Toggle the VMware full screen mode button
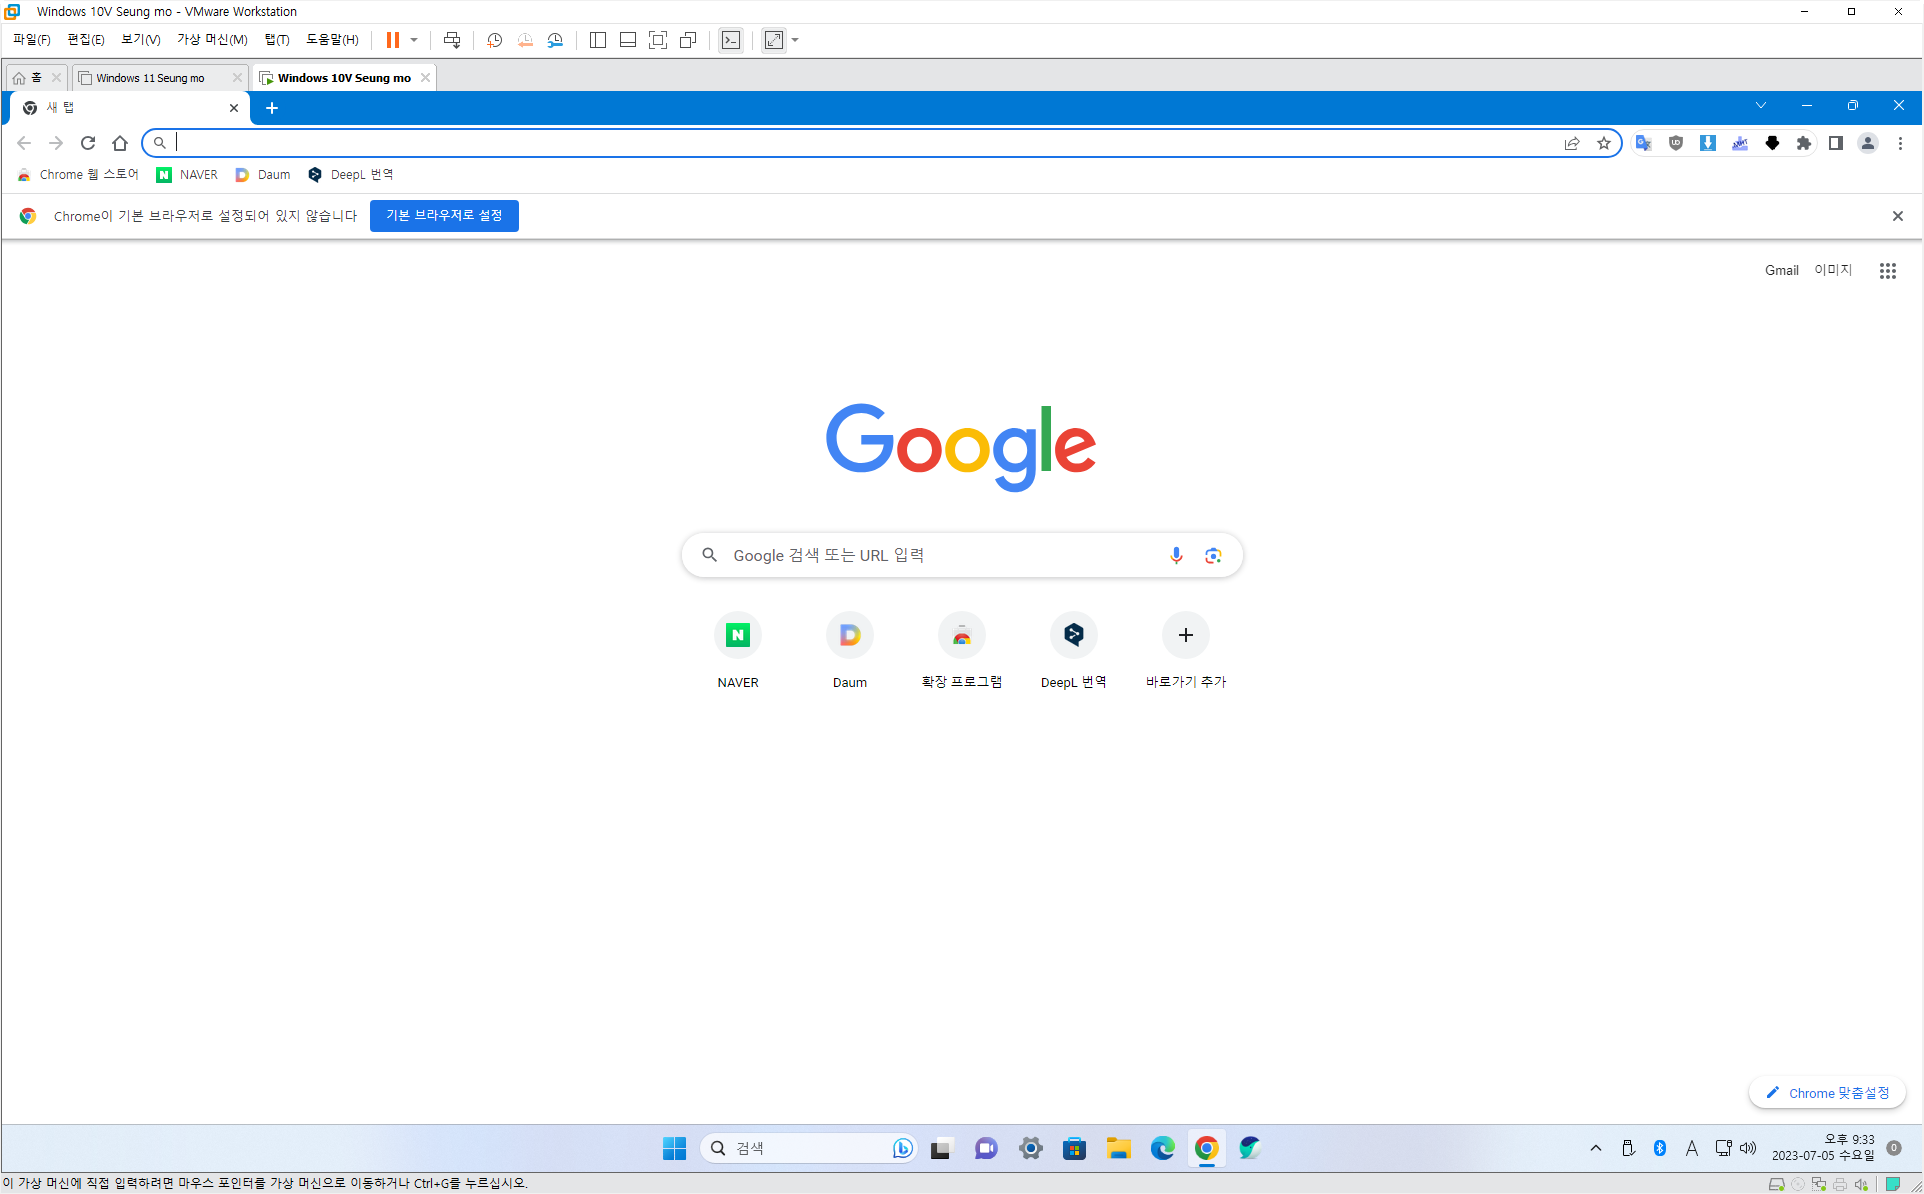Image resolution: width=1924 pixels, height=1194 pixels. pyautogui.click(x=658, y=40)
